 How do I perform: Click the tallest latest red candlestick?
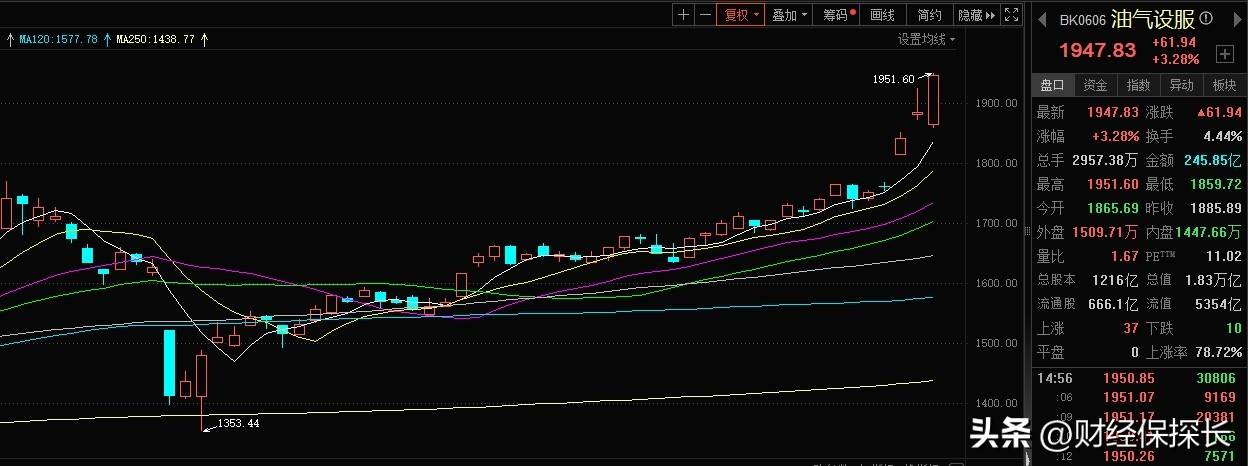coord(934,100)
